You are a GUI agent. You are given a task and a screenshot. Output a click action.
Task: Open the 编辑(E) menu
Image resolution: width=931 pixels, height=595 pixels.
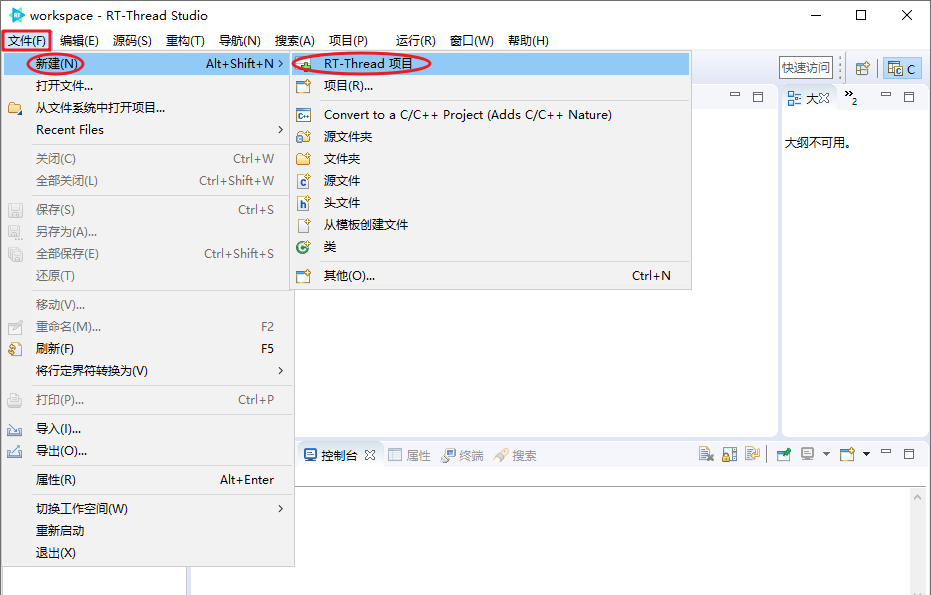(79, 40)
